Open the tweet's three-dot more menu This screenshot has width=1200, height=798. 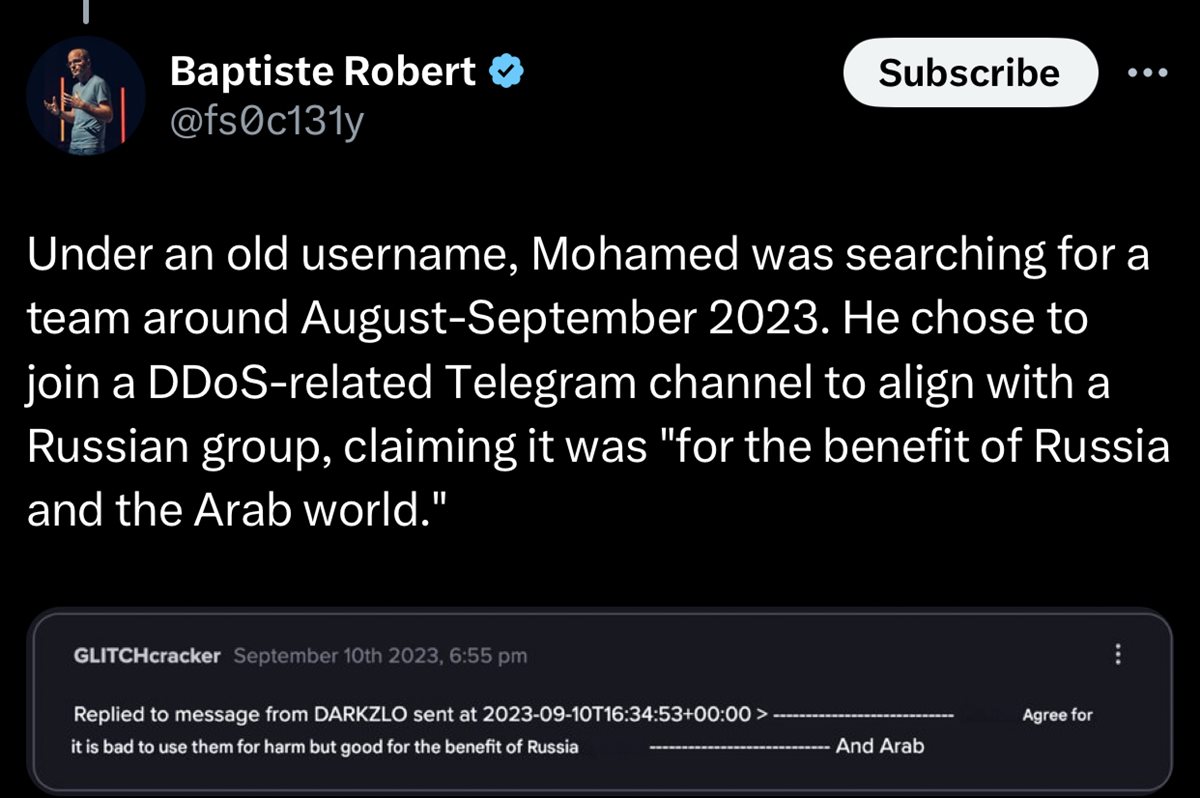click(x=1146, y=72)
